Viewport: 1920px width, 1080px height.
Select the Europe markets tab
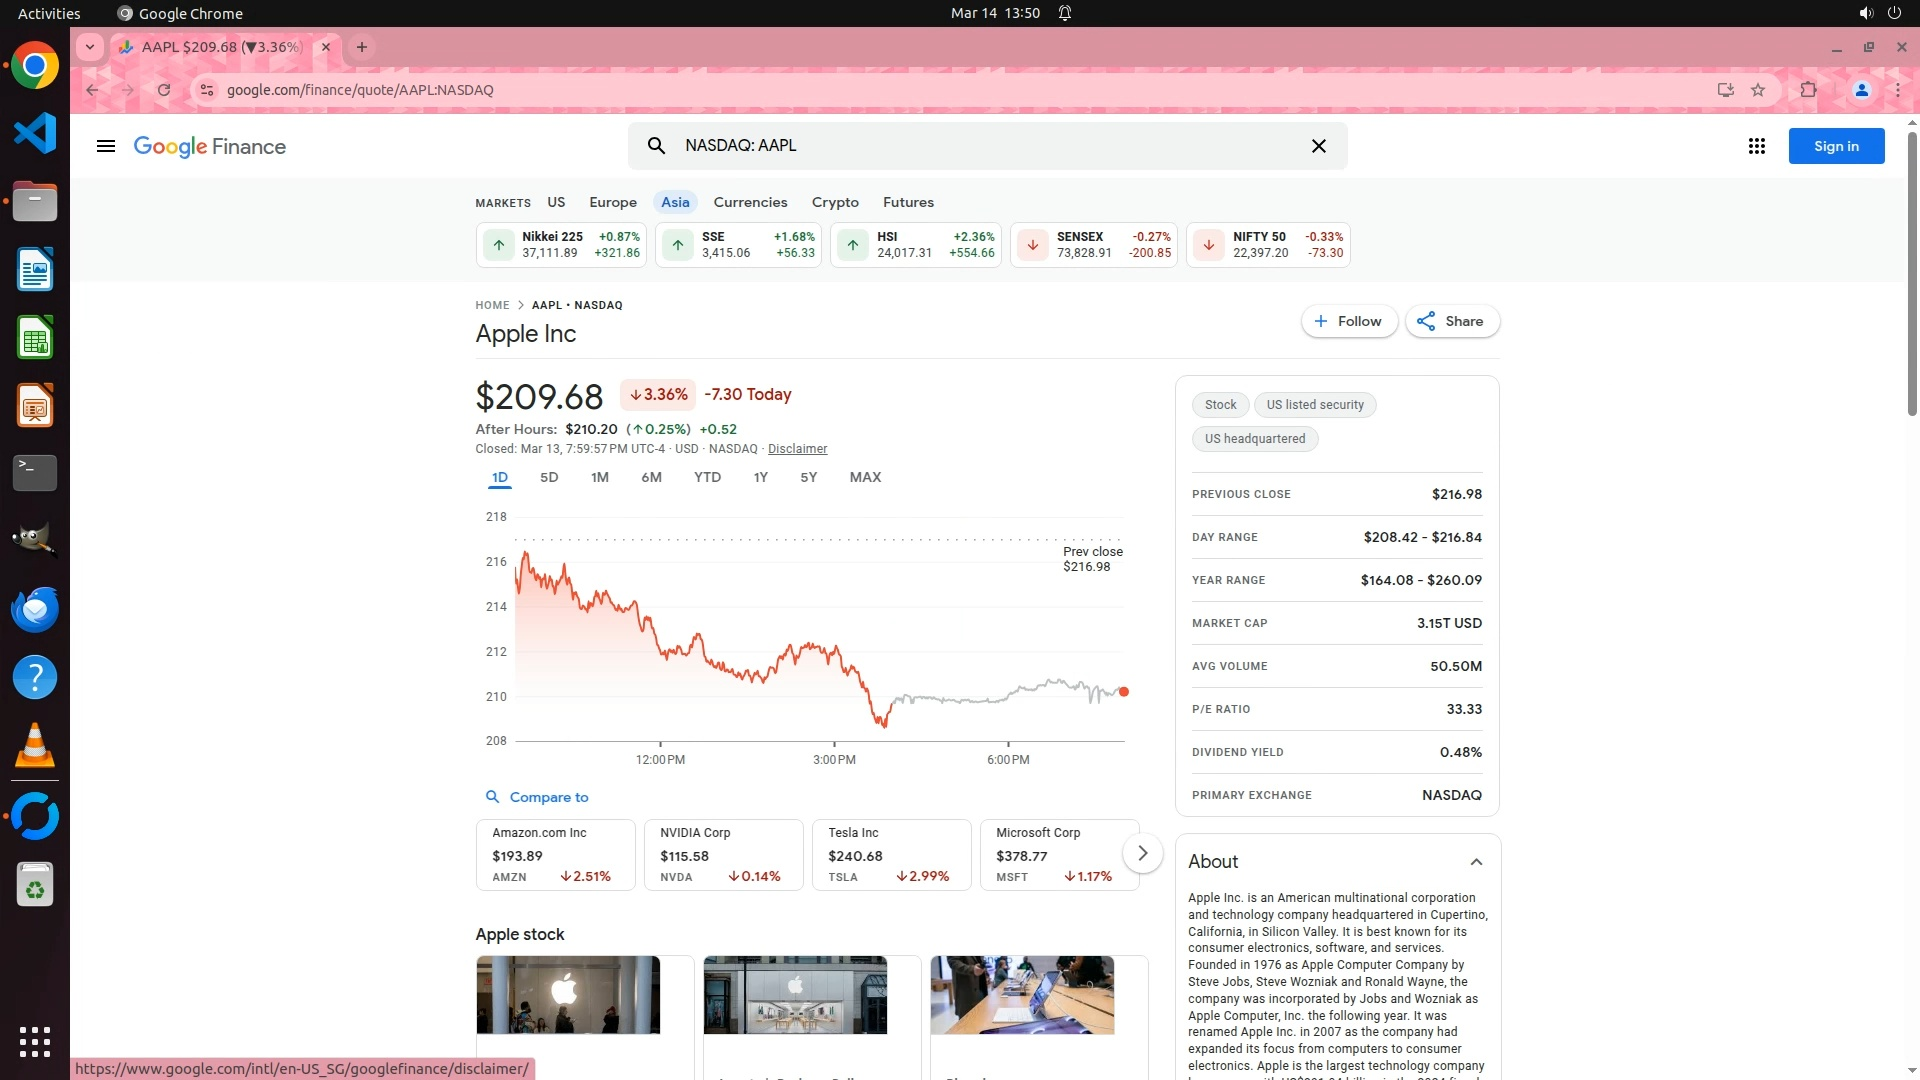click(612, 202)
